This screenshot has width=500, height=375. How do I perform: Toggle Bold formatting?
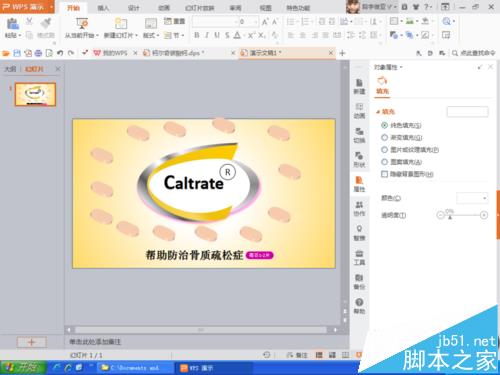(197, 35)
